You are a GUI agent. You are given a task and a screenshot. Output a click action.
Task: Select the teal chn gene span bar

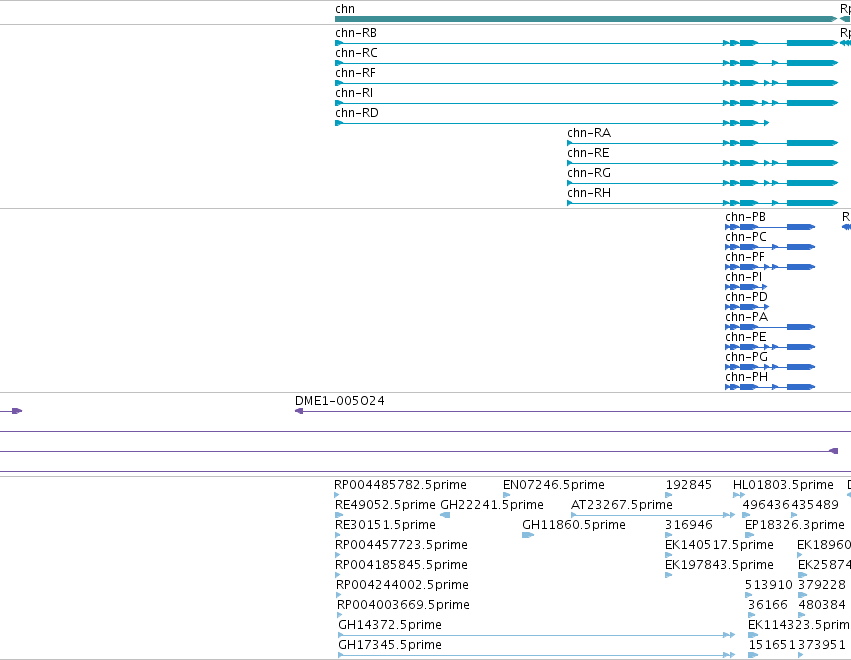tap(586, 19)
